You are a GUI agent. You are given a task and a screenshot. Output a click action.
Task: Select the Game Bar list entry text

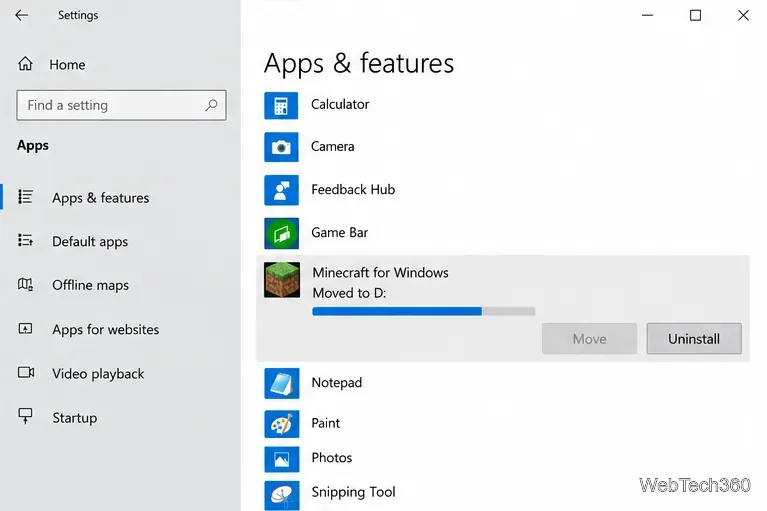pyautogui.click(x=339, y=232)
